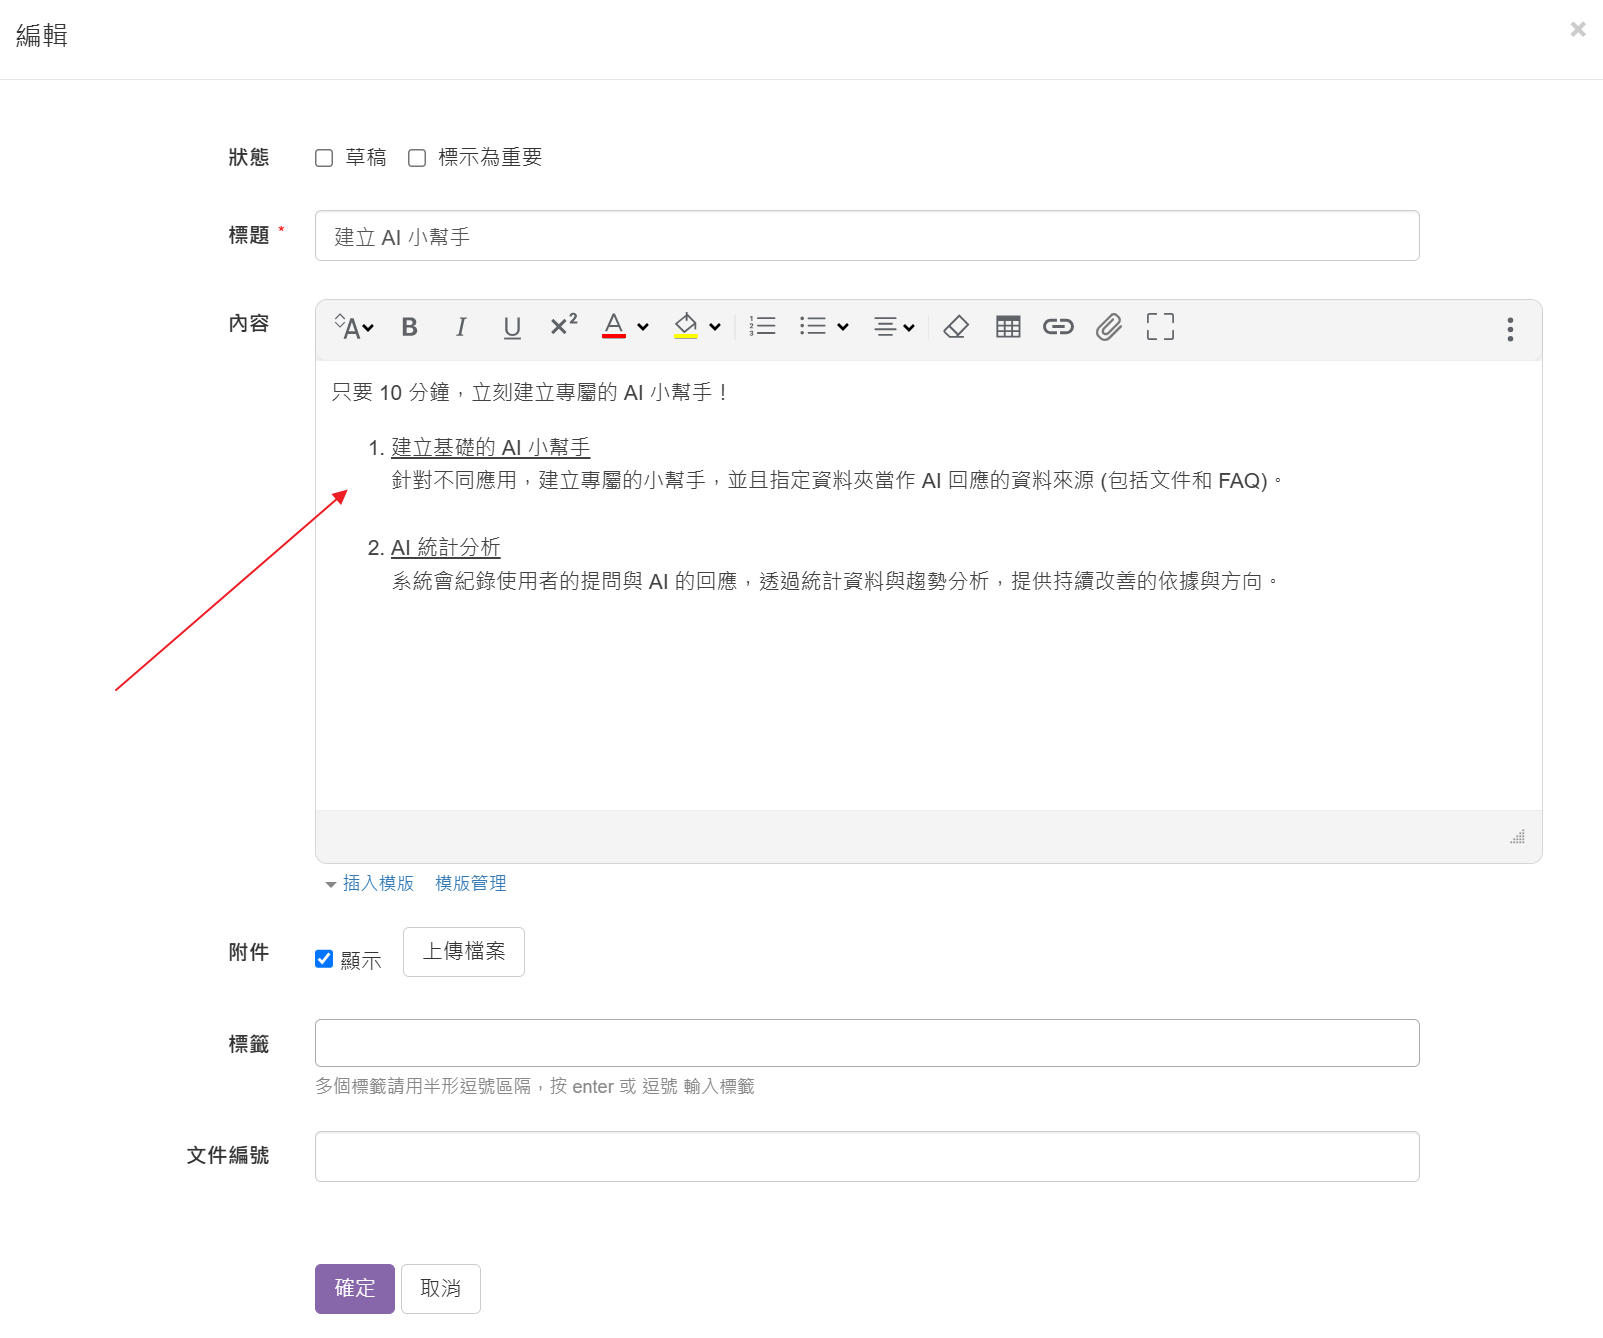Apply superscript formatting
This screenshot has height=1338, width=1603.
tap(563, 326)
